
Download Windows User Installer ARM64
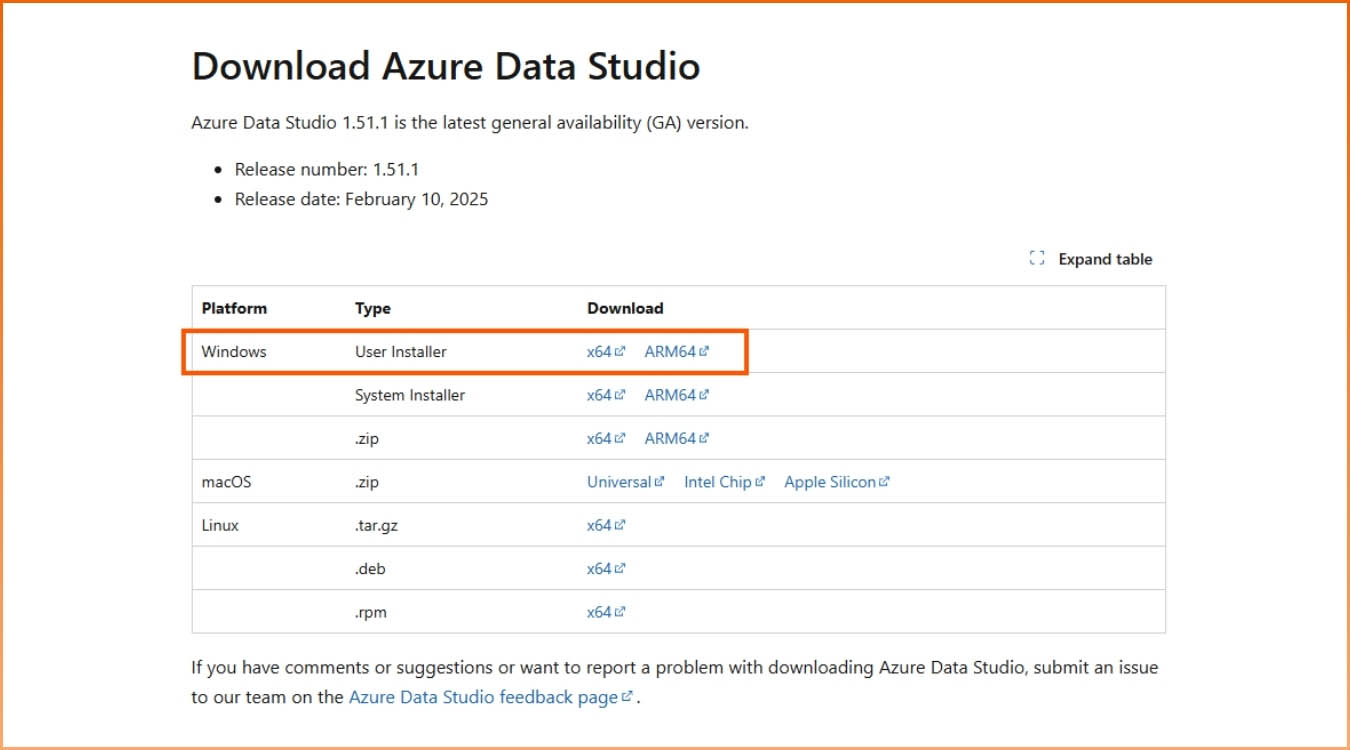coord(677,352)
